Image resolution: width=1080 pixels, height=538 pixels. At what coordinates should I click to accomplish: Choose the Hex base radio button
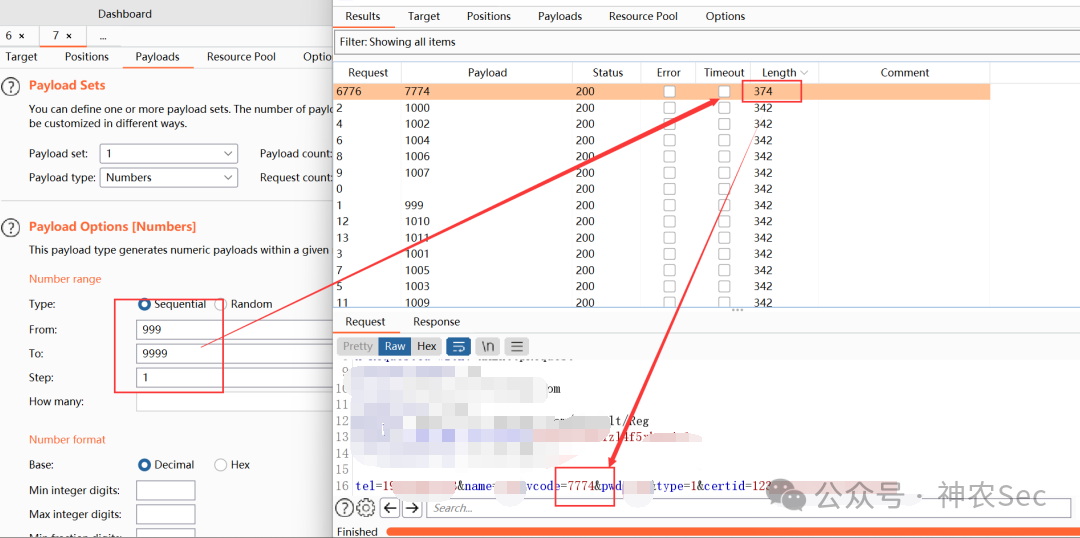220,465
